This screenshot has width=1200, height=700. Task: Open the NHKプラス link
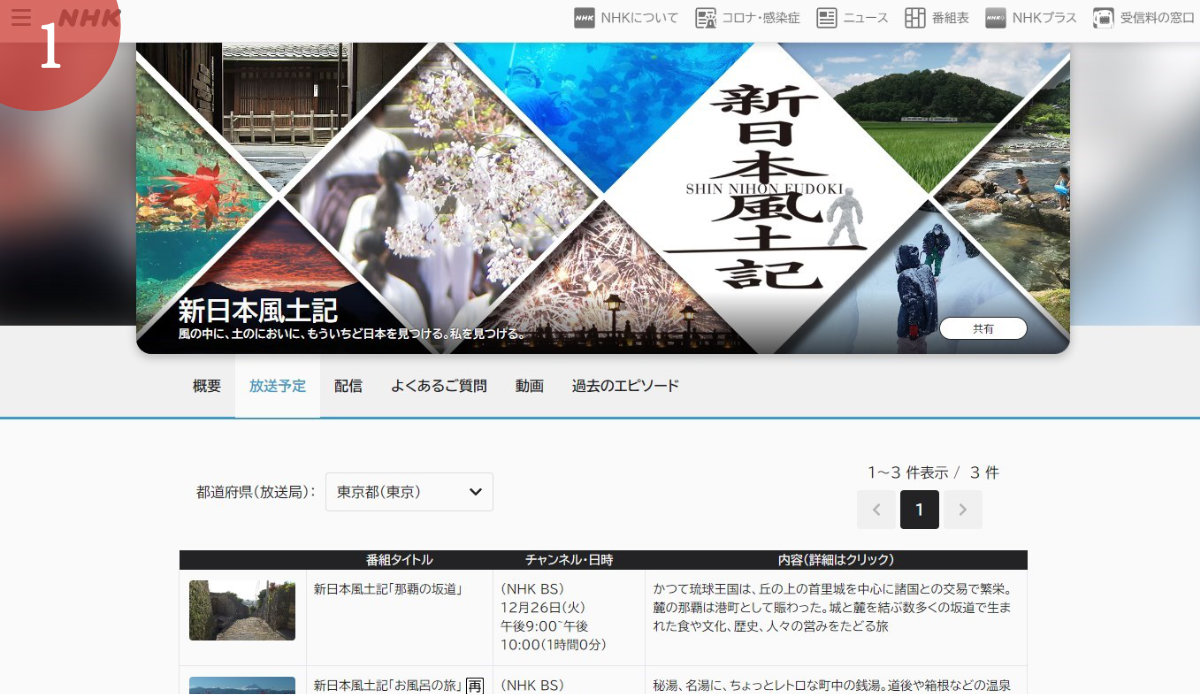coord(1044,18)
